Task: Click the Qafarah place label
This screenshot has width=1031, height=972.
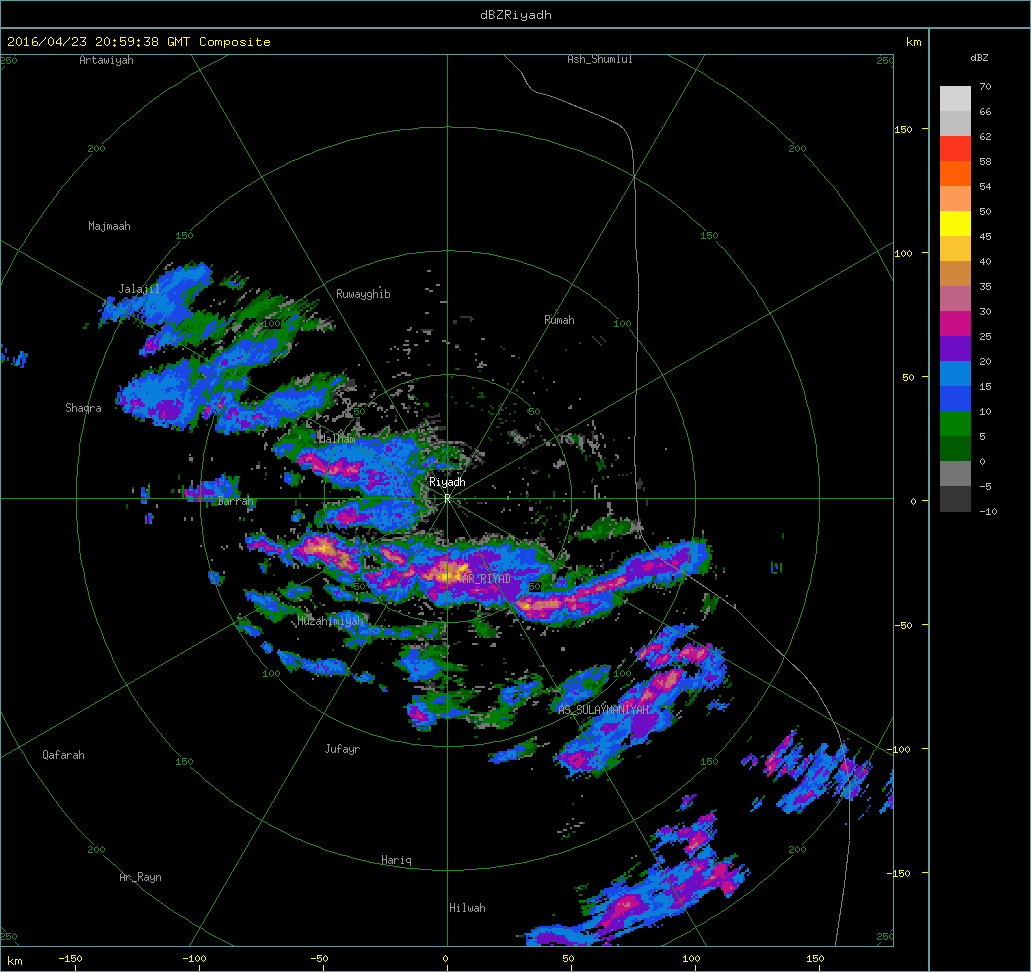Action: tap(63, 755)
